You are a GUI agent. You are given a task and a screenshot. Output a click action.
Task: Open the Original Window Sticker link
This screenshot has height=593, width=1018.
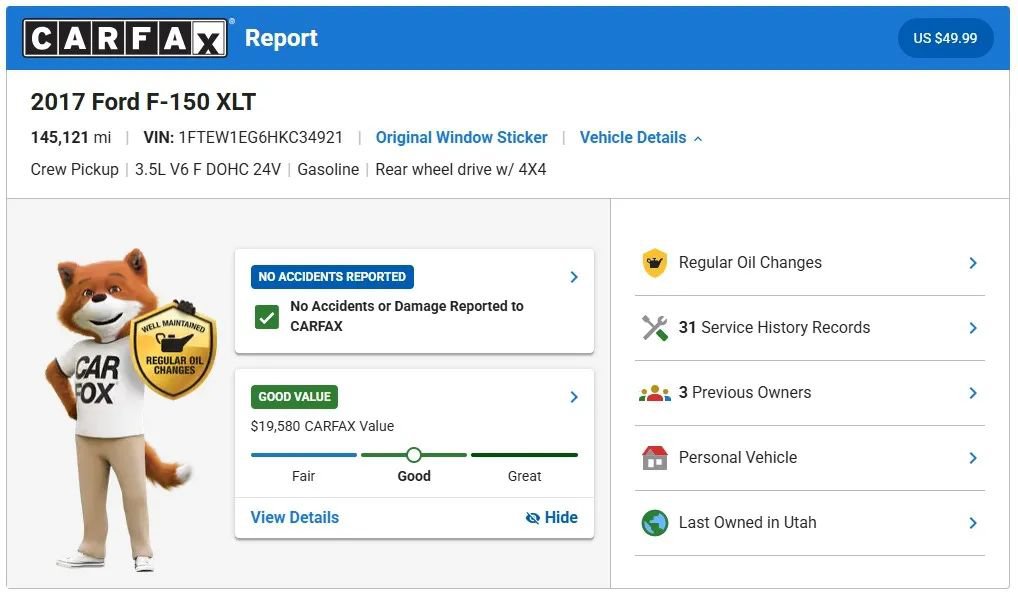click(462, 138)
